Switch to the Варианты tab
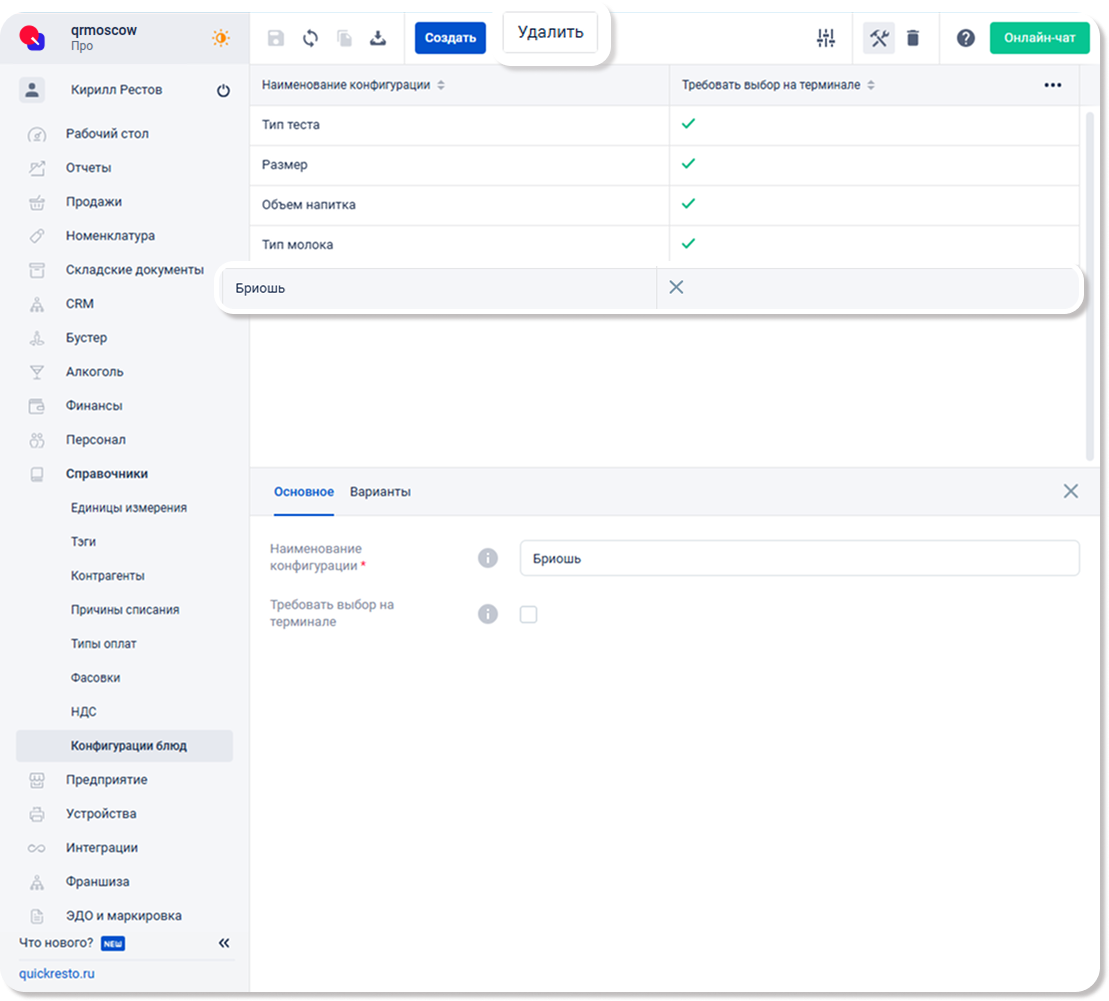1109x1001 pixels. tap(381, 492)
